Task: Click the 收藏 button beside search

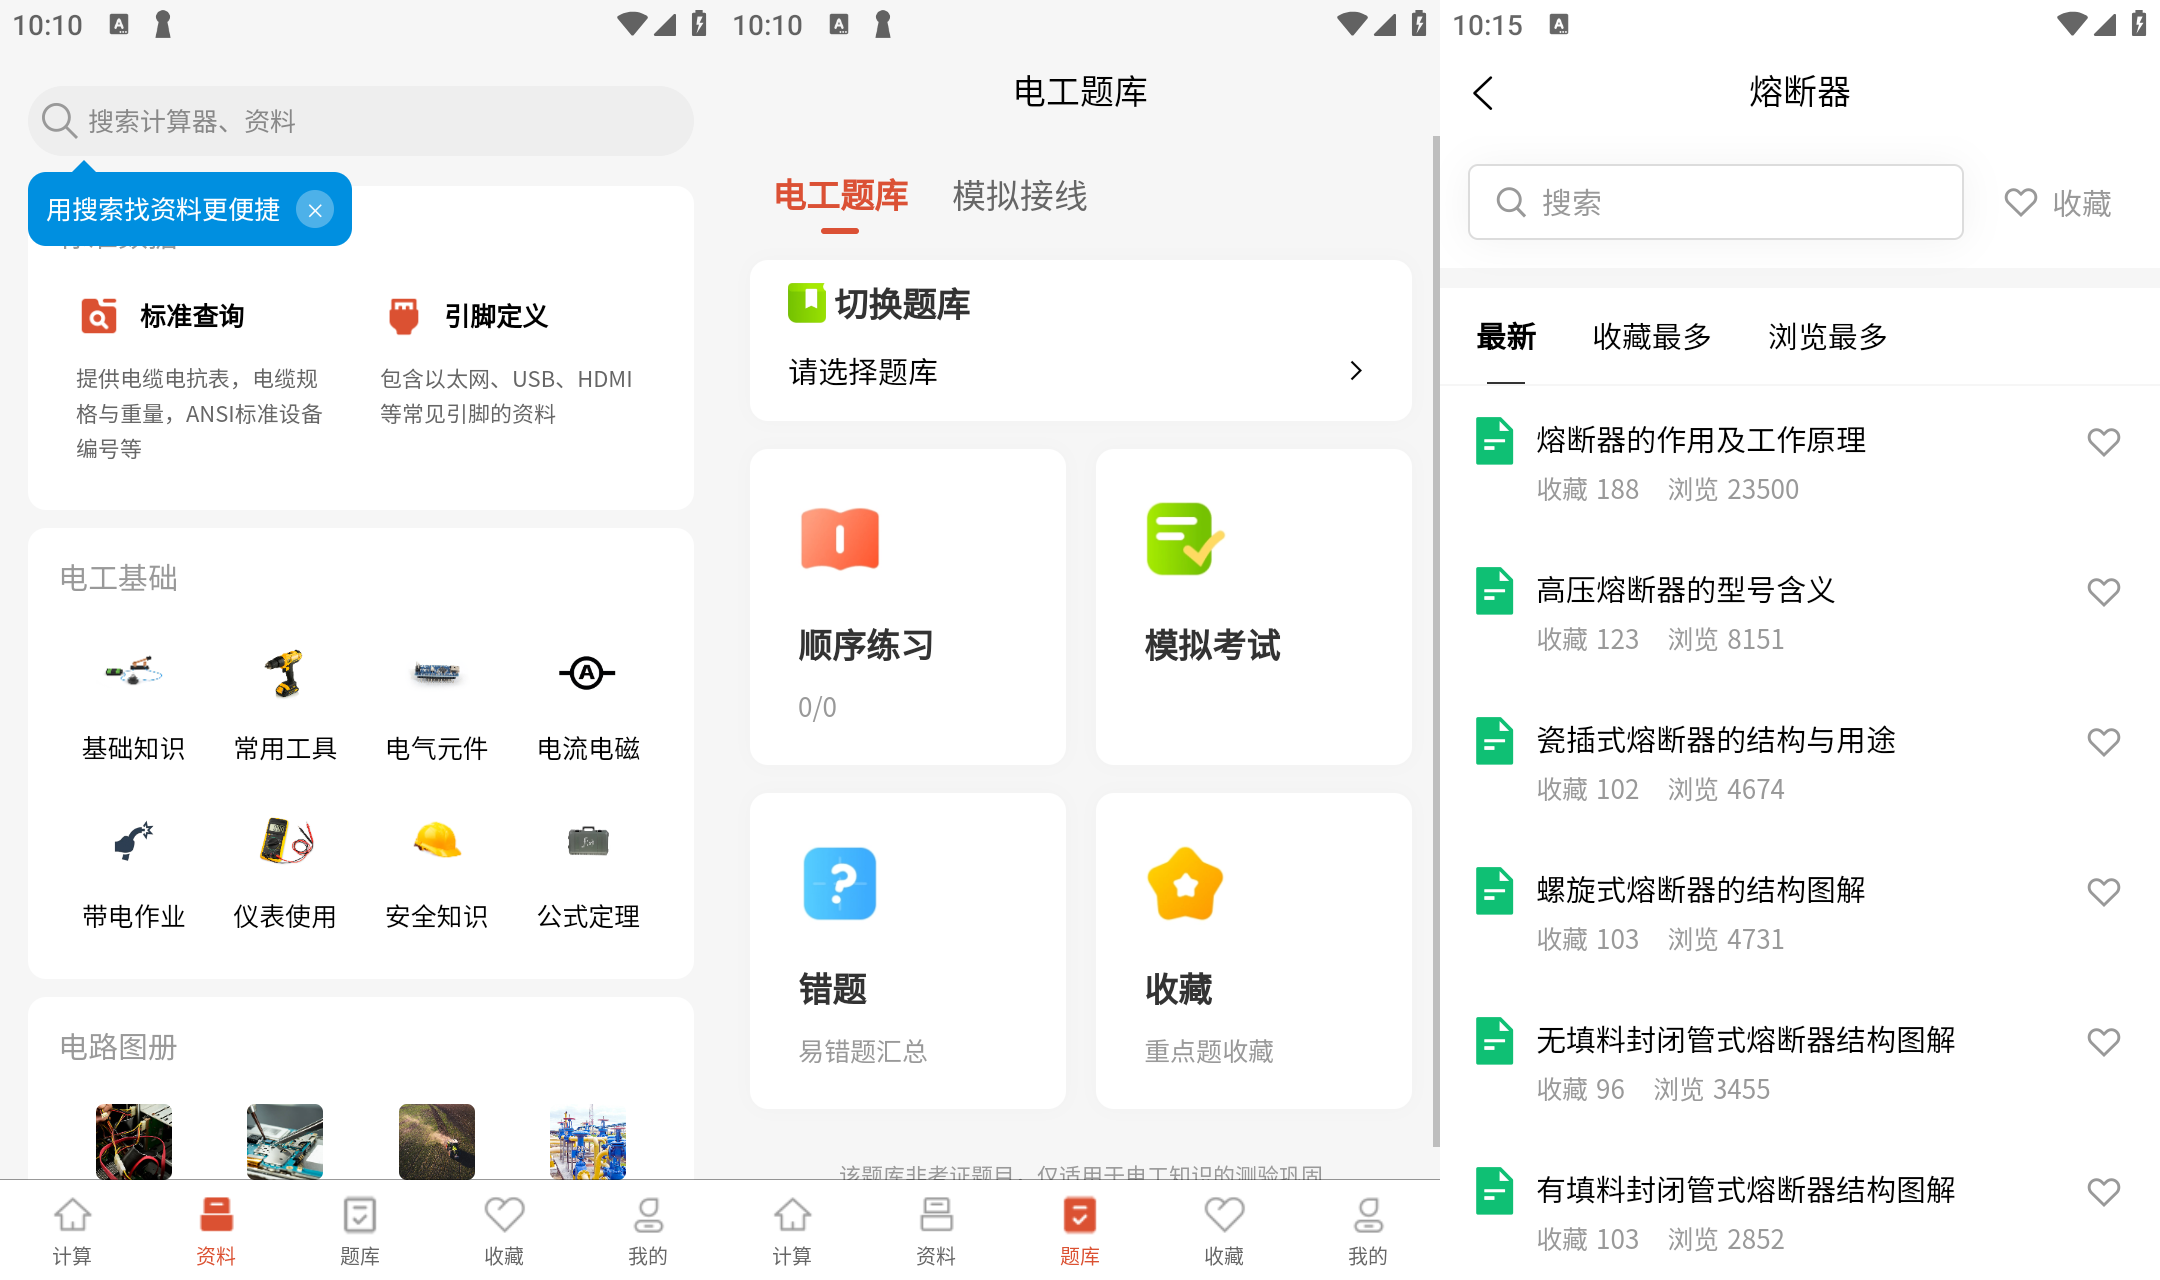Action: 2058,203
